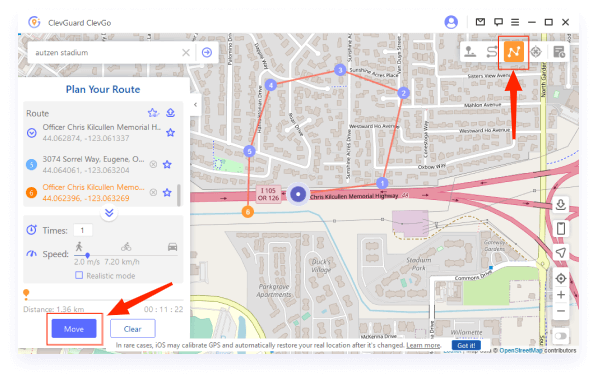
Task: Click the Clear button
Action: [132, 329]
